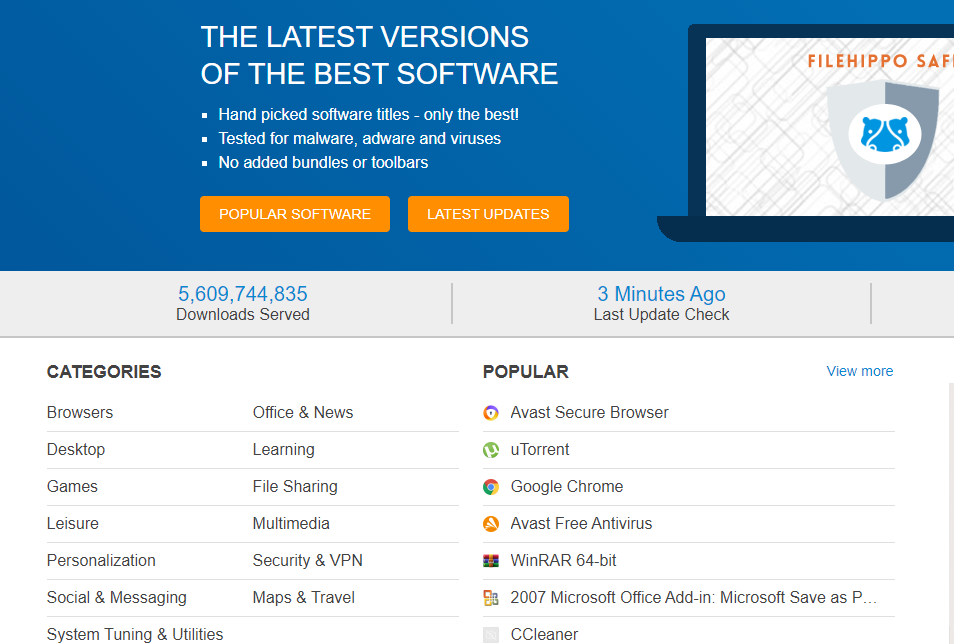Click the 3 Minutes Ago update text
The image size is (954, 644).
pos(661,294)
